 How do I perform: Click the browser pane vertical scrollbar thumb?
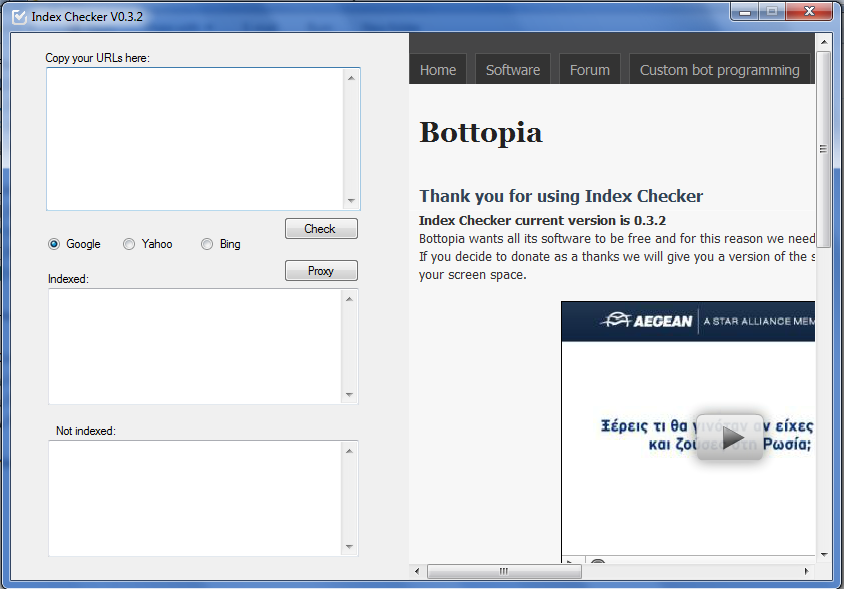click(824, 149)
